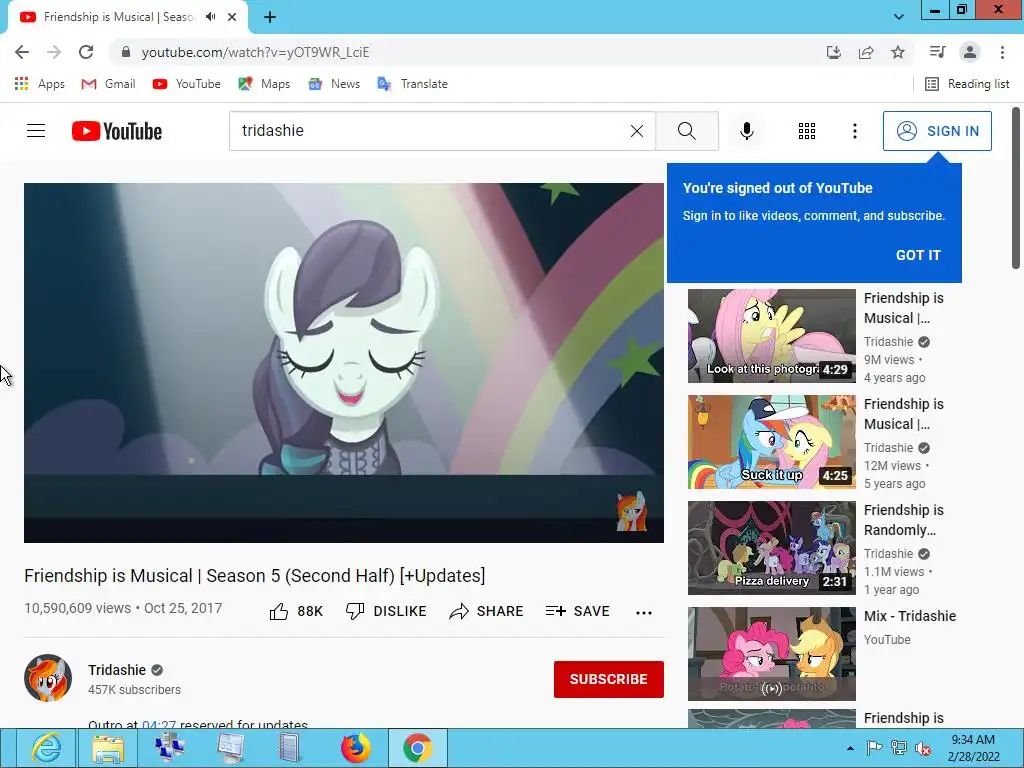1024x768 pixels.
Task: Open the Pizza delivery 2:31 thumbnail
Action: point(771,547)
